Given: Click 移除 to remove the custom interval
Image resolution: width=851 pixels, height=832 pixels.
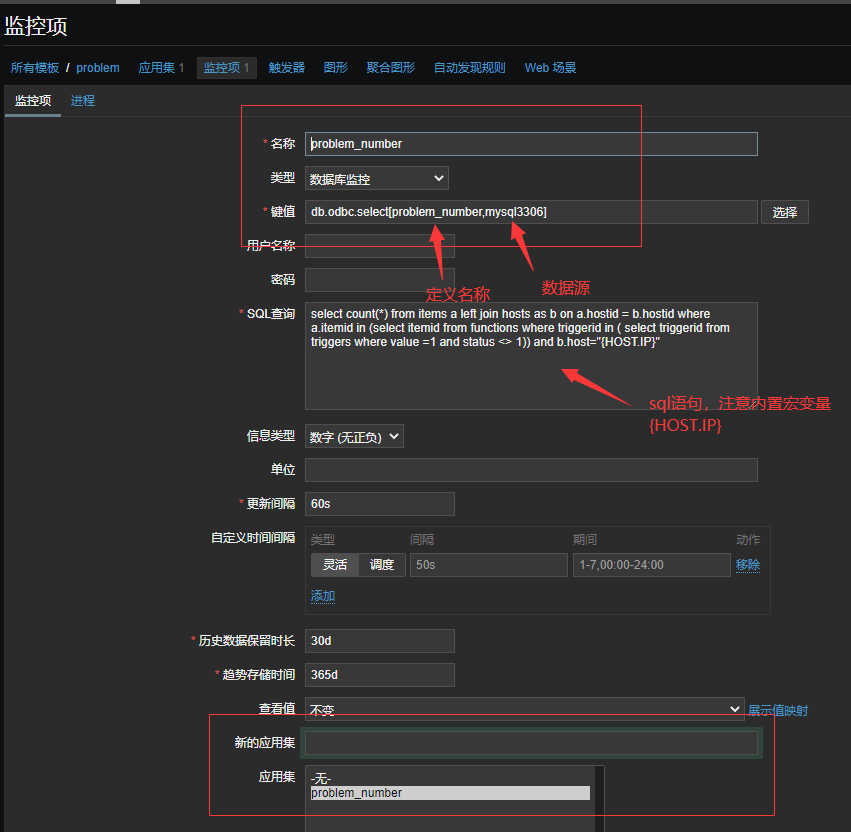Looking at the screenshot, I should (748, 565).
